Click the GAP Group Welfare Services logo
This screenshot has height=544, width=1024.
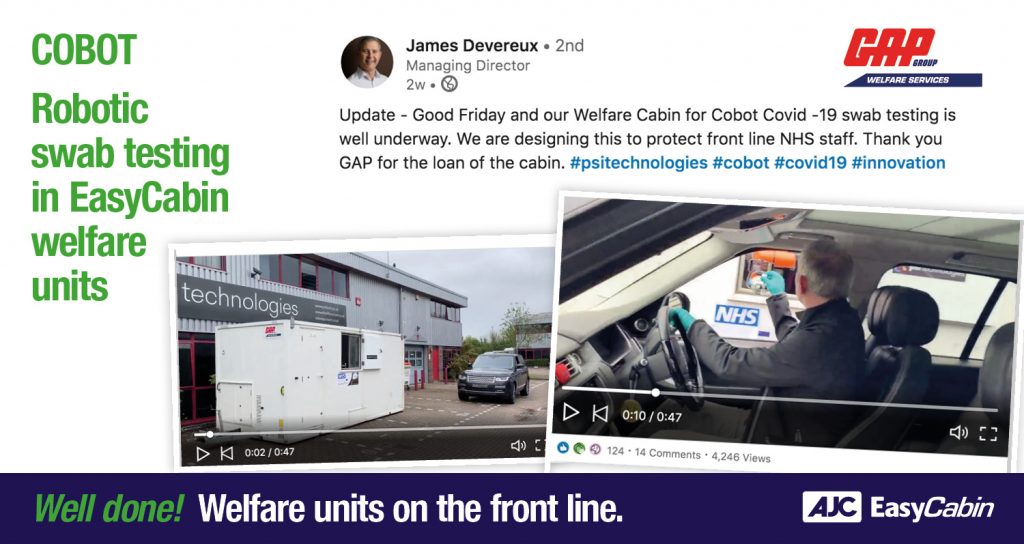pyautogui.click(x=912, y=59)
